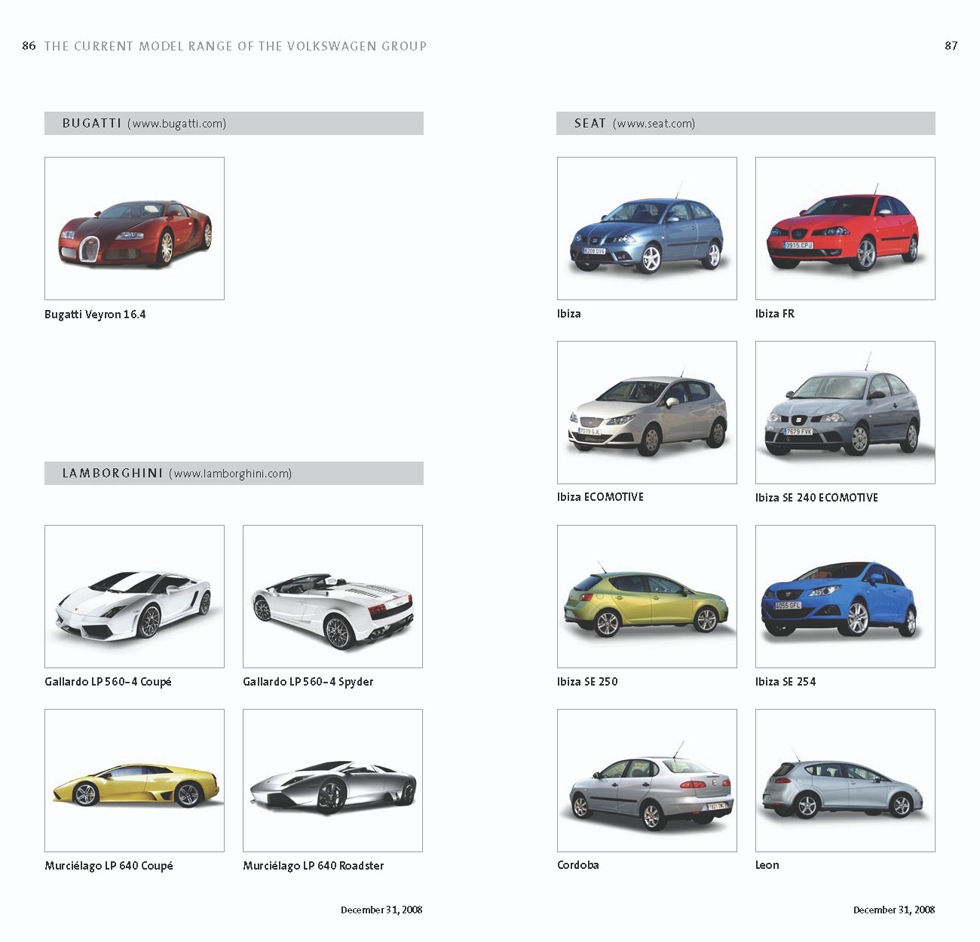Click the yellow Murciélago LP 640 Coupé picture
The width and height of the screenshot is (980, 942).
click(x=134, y=781)
